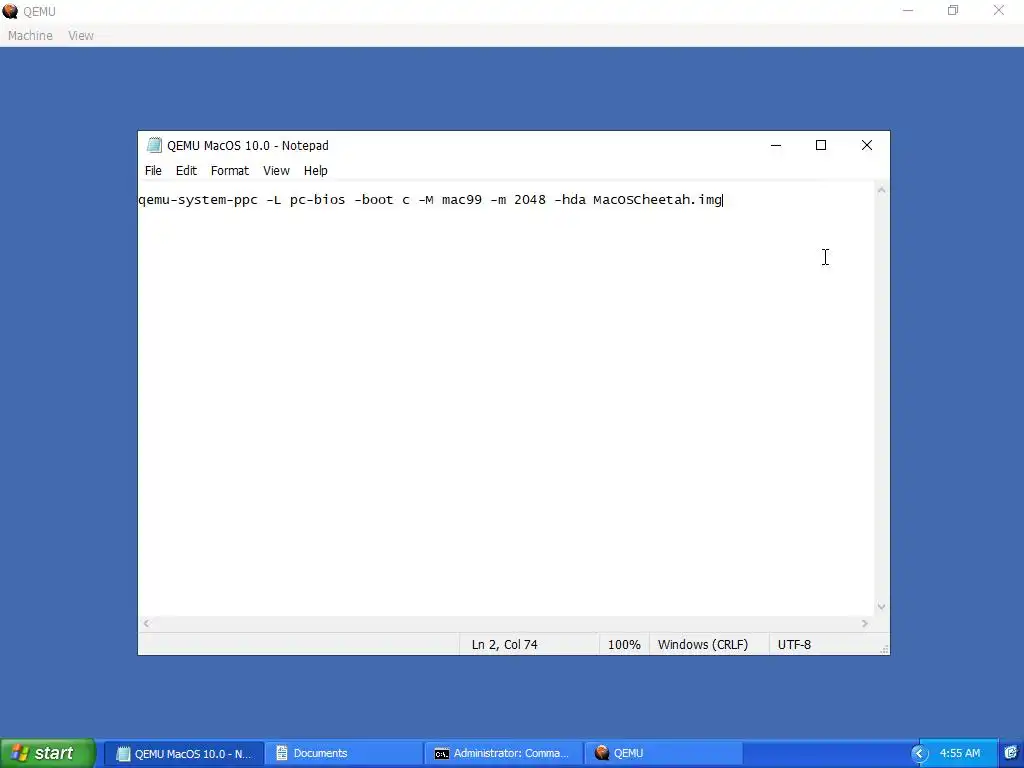Viewport: 1024px width, 768px height.
Task: Click the resize grip in Notepad corner
Action: point(884,648)
